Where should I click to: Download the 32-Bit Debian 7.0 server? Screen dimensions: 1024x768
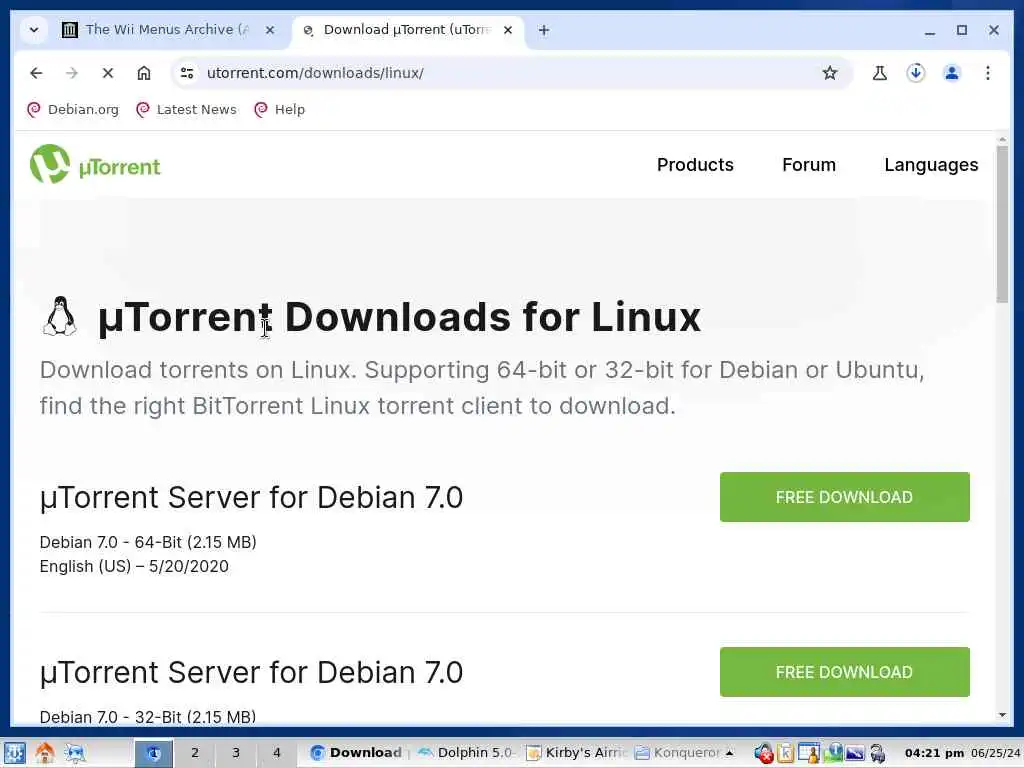(x=844, y=672)
